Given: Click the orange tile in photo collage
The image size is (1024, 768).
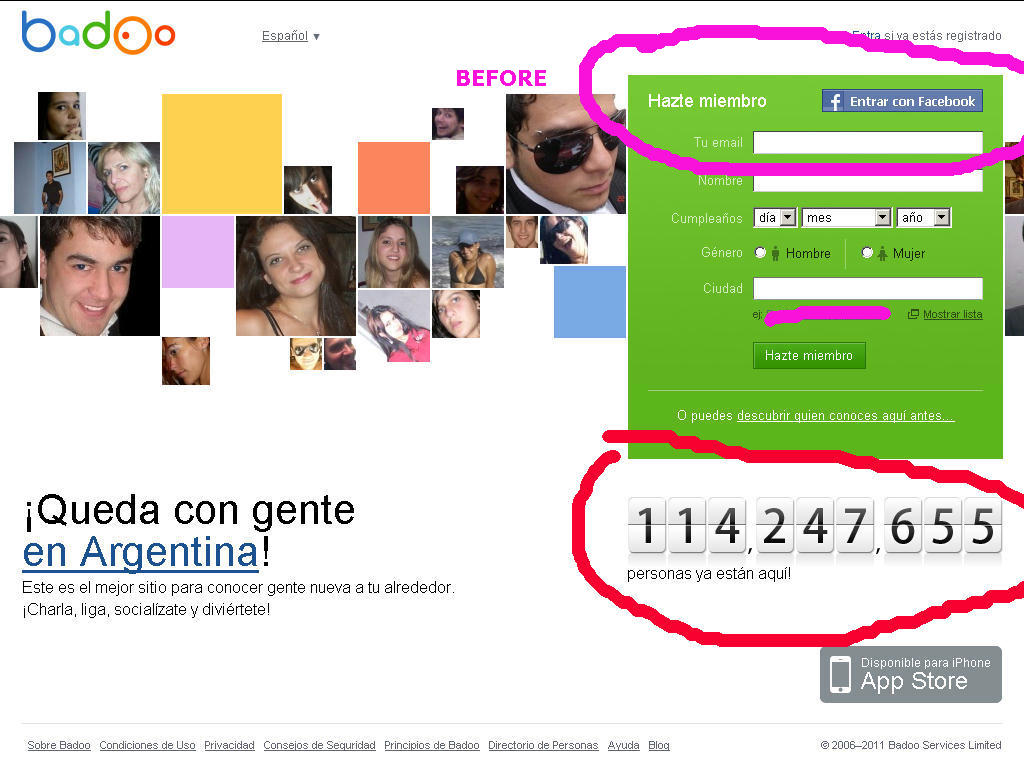Looking at the screenshot, I should (394, 178).
